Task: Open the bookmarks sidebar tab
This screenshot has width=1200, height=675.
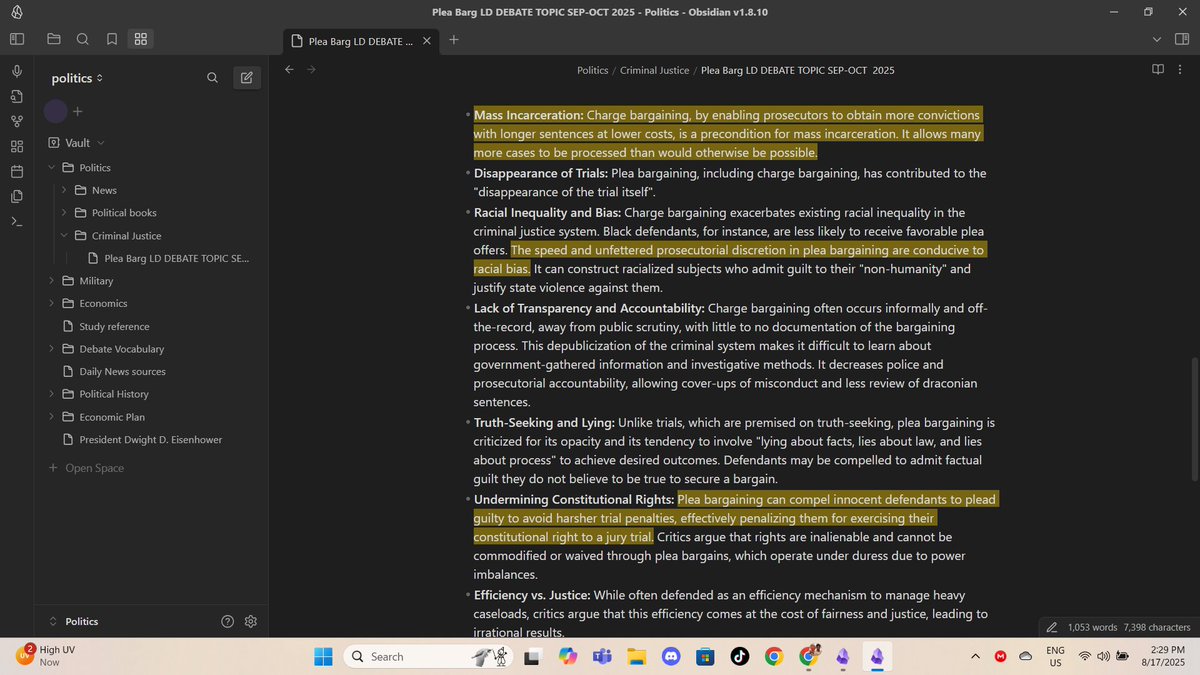Action: click(112, 39)
